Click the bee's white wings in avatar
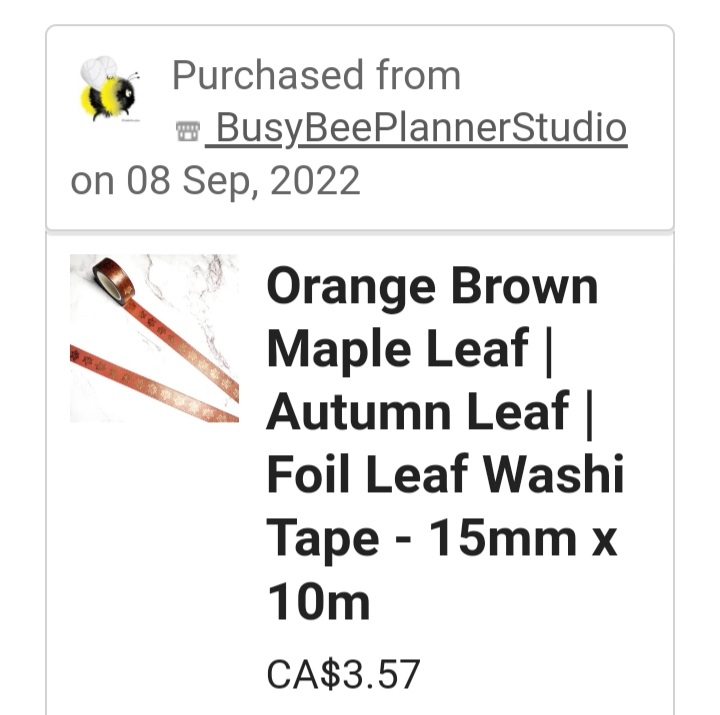Image resolution: width=720 pixels, height=715 pixels. click(99, 70)
